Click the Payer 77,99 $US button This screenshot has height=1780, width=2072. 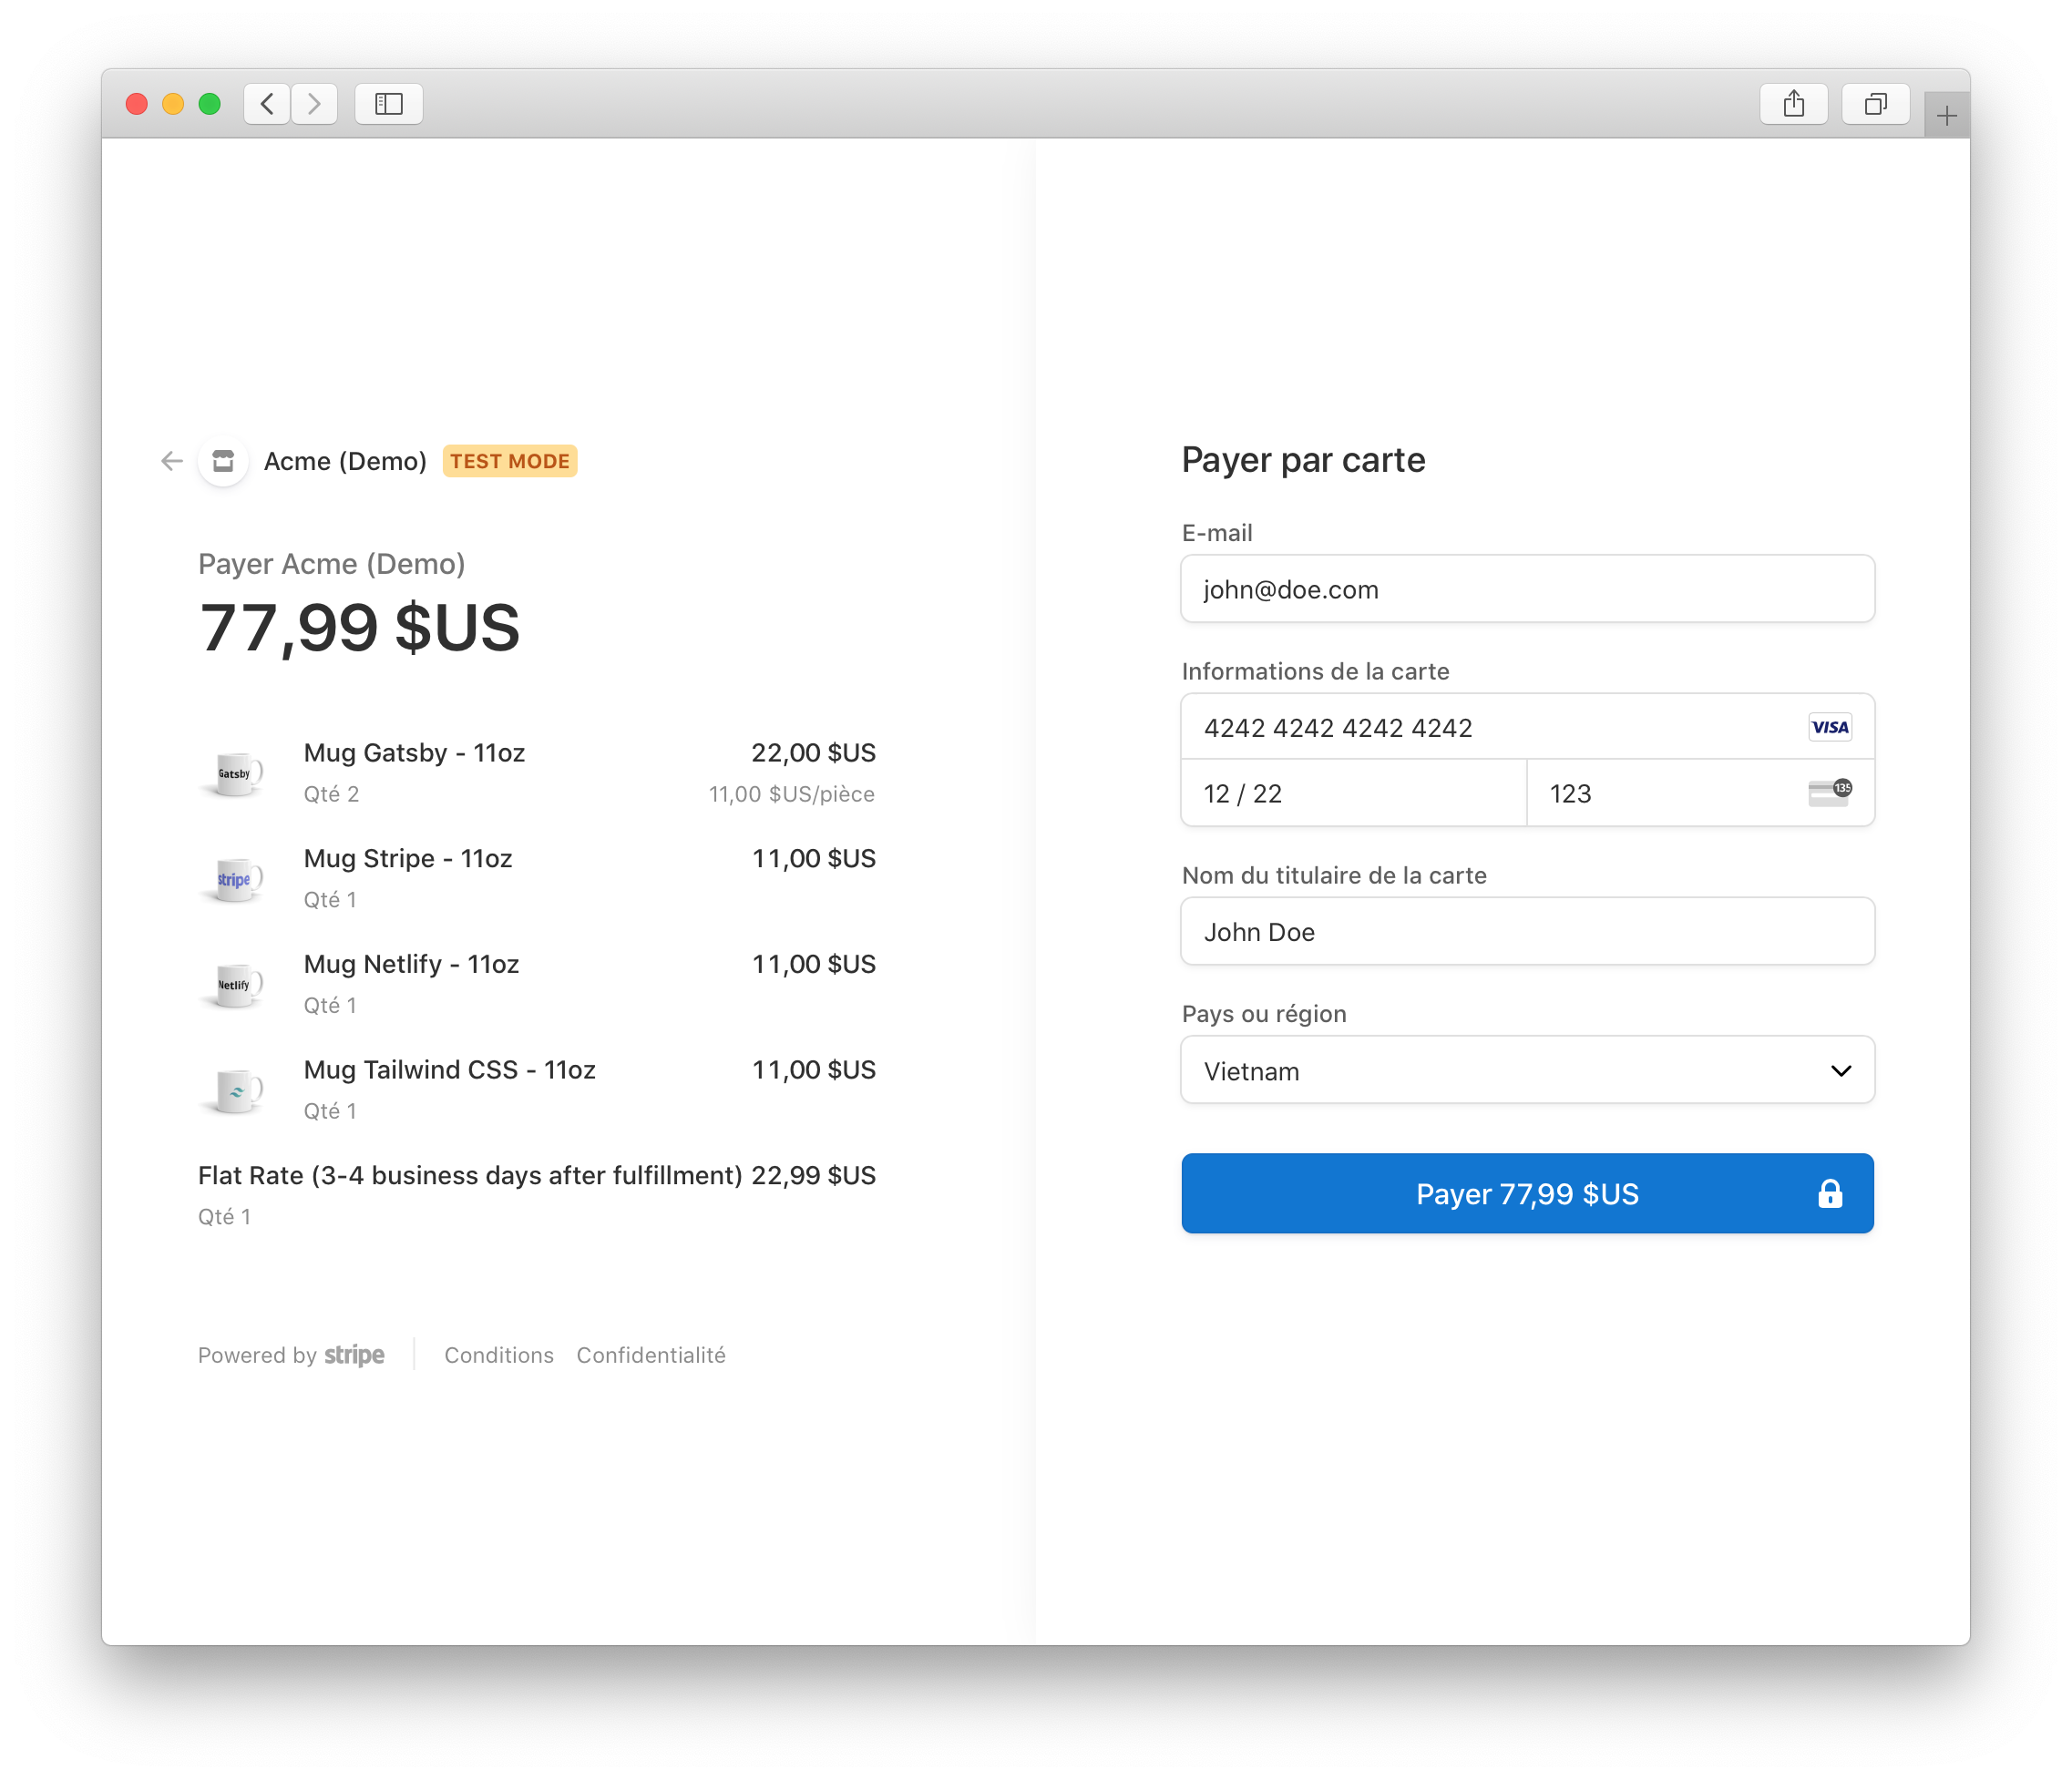click(x=1527, y=1193)
